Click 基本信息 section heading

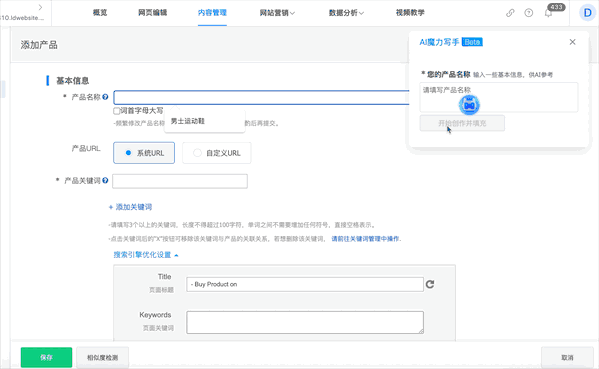click(73, 81)
